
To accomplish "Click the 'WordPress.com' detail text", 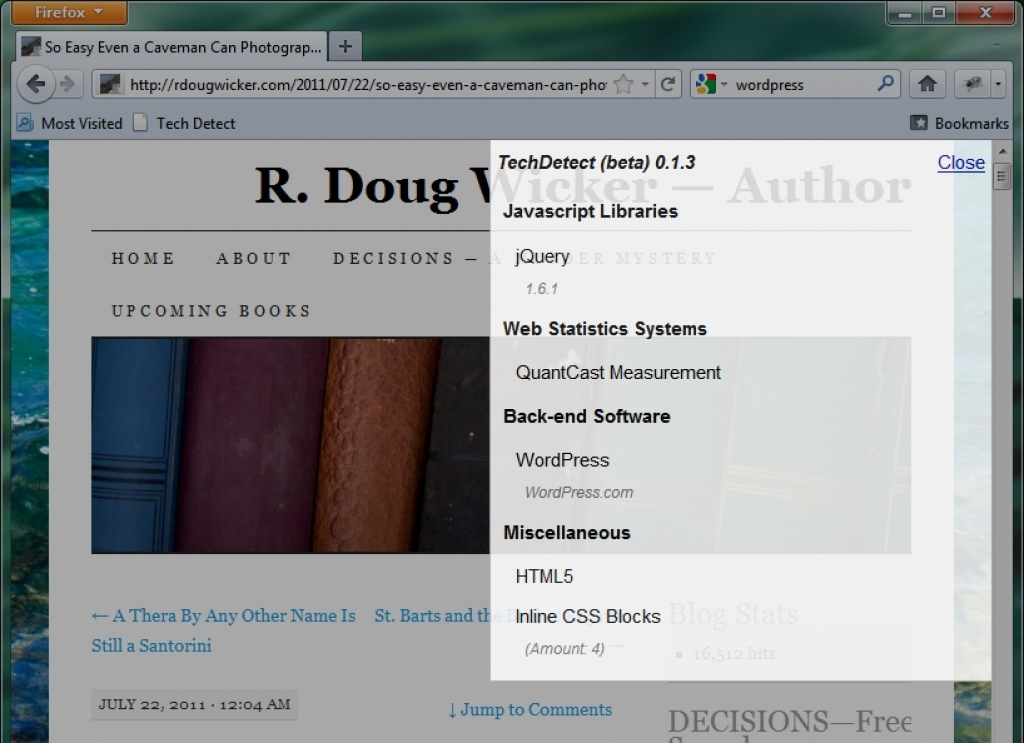I will [x=579, y=492].
